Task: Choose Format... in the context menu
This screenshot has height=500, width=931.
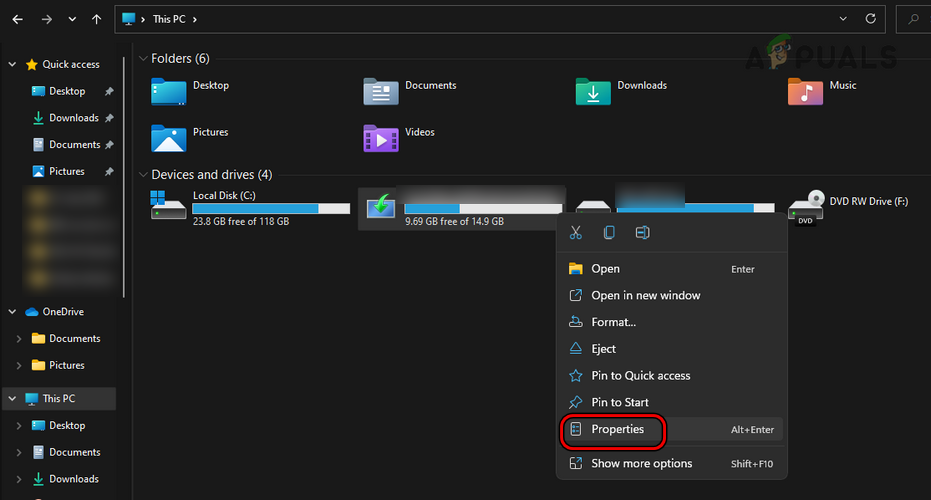Action: pyautogui.click(x=613, y=322)
